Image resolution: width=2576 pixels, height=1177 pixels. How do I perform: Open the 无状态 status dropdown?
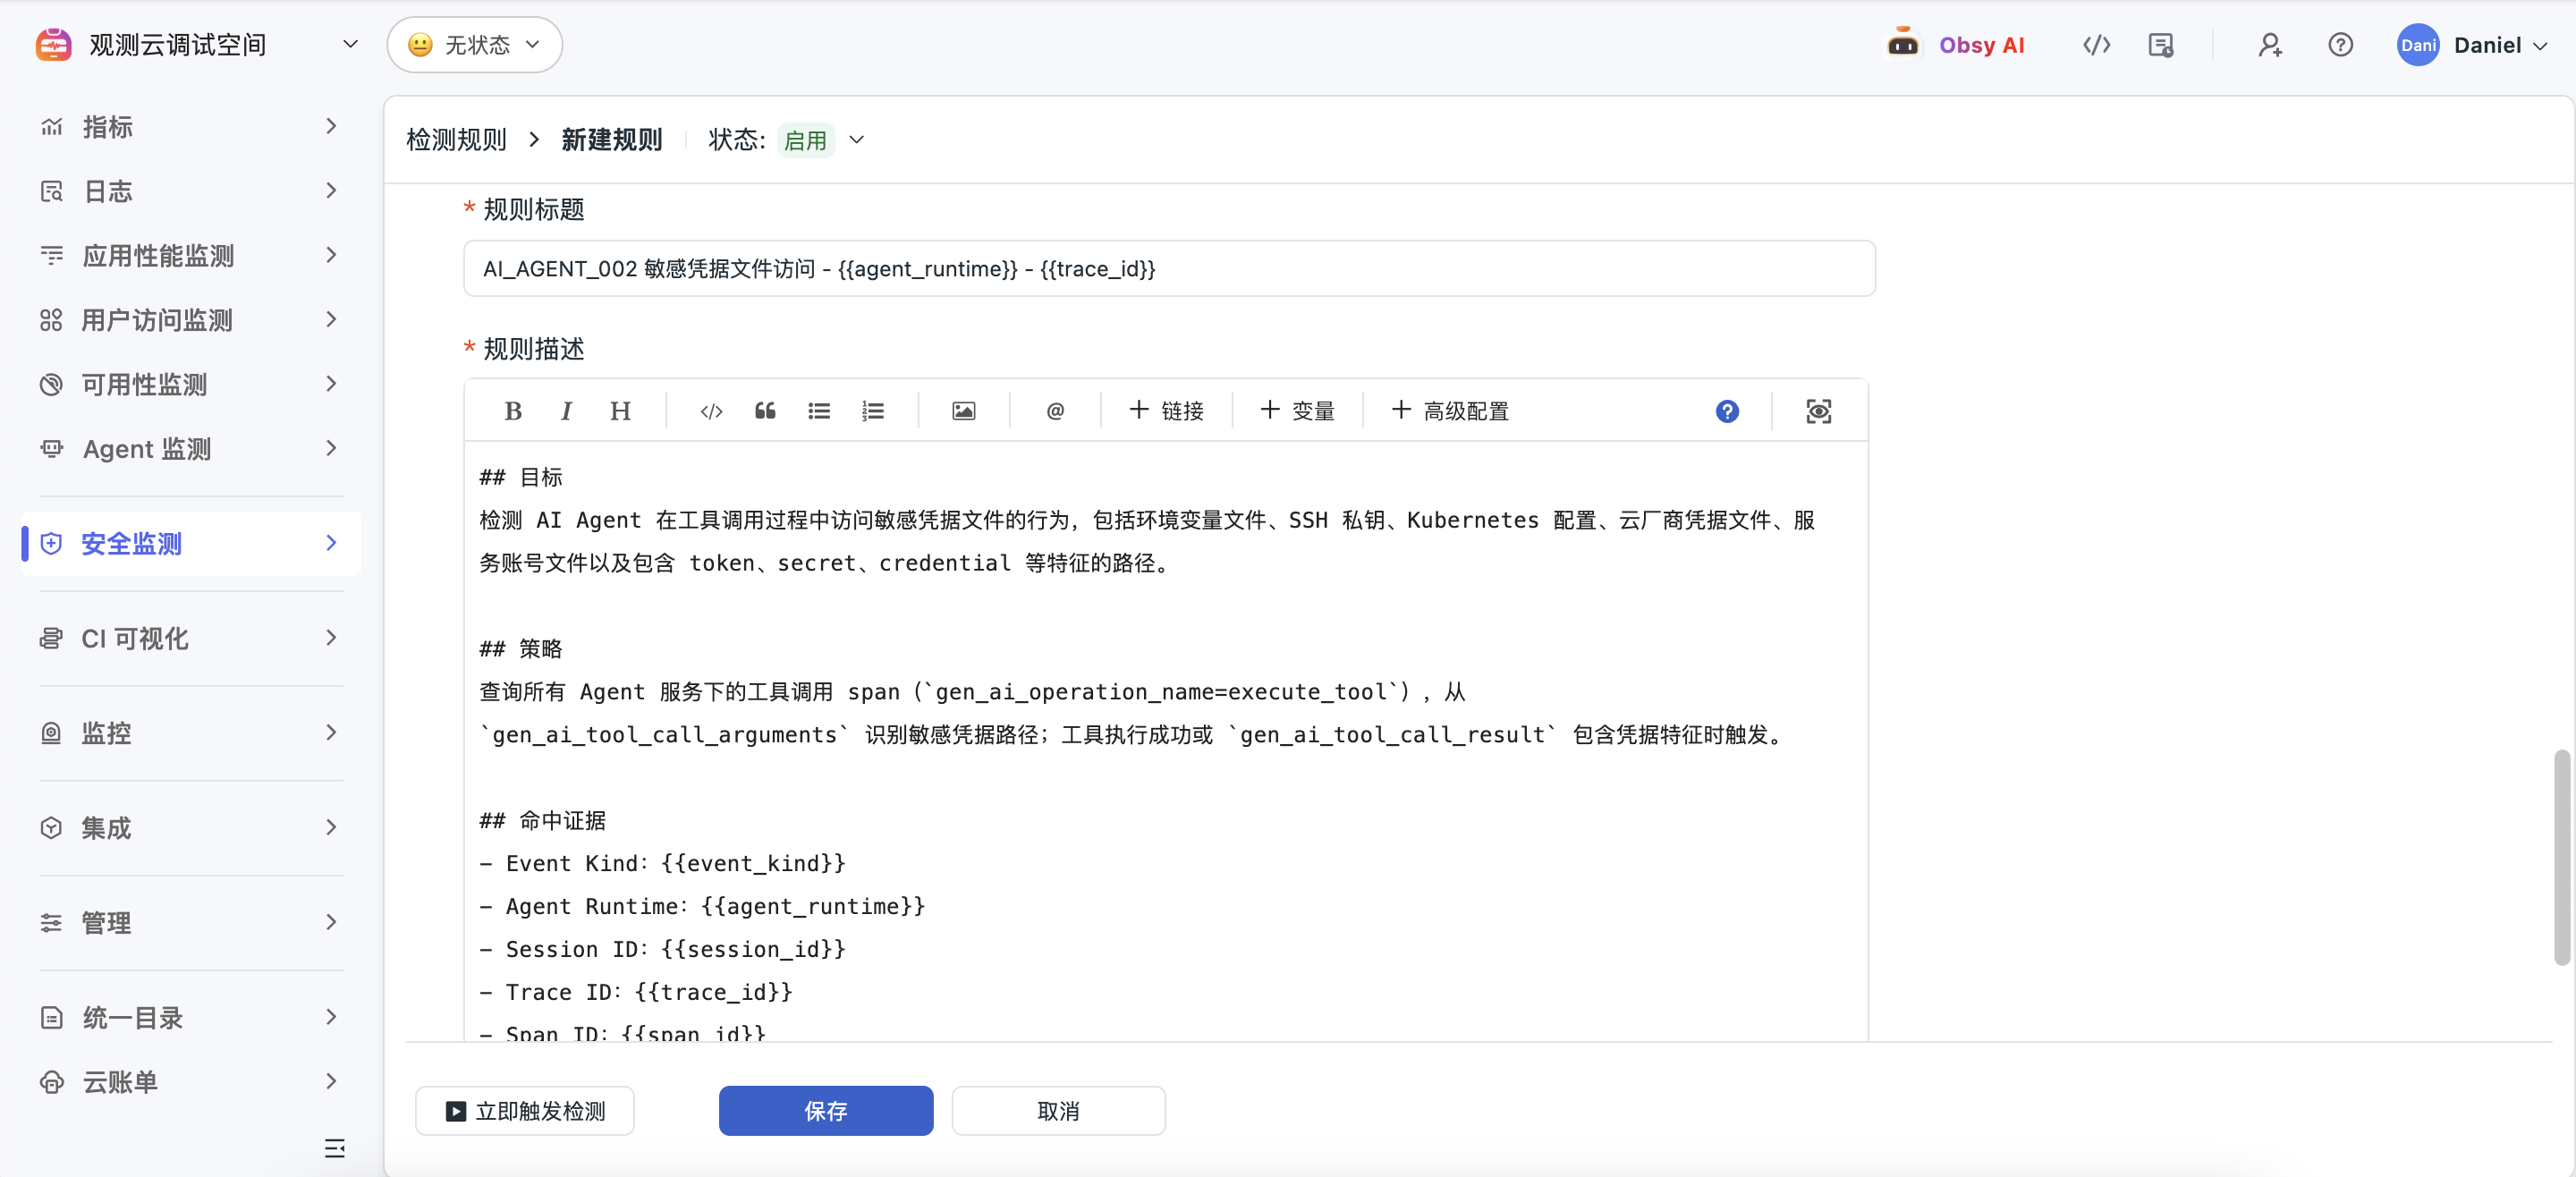(475, 45)
